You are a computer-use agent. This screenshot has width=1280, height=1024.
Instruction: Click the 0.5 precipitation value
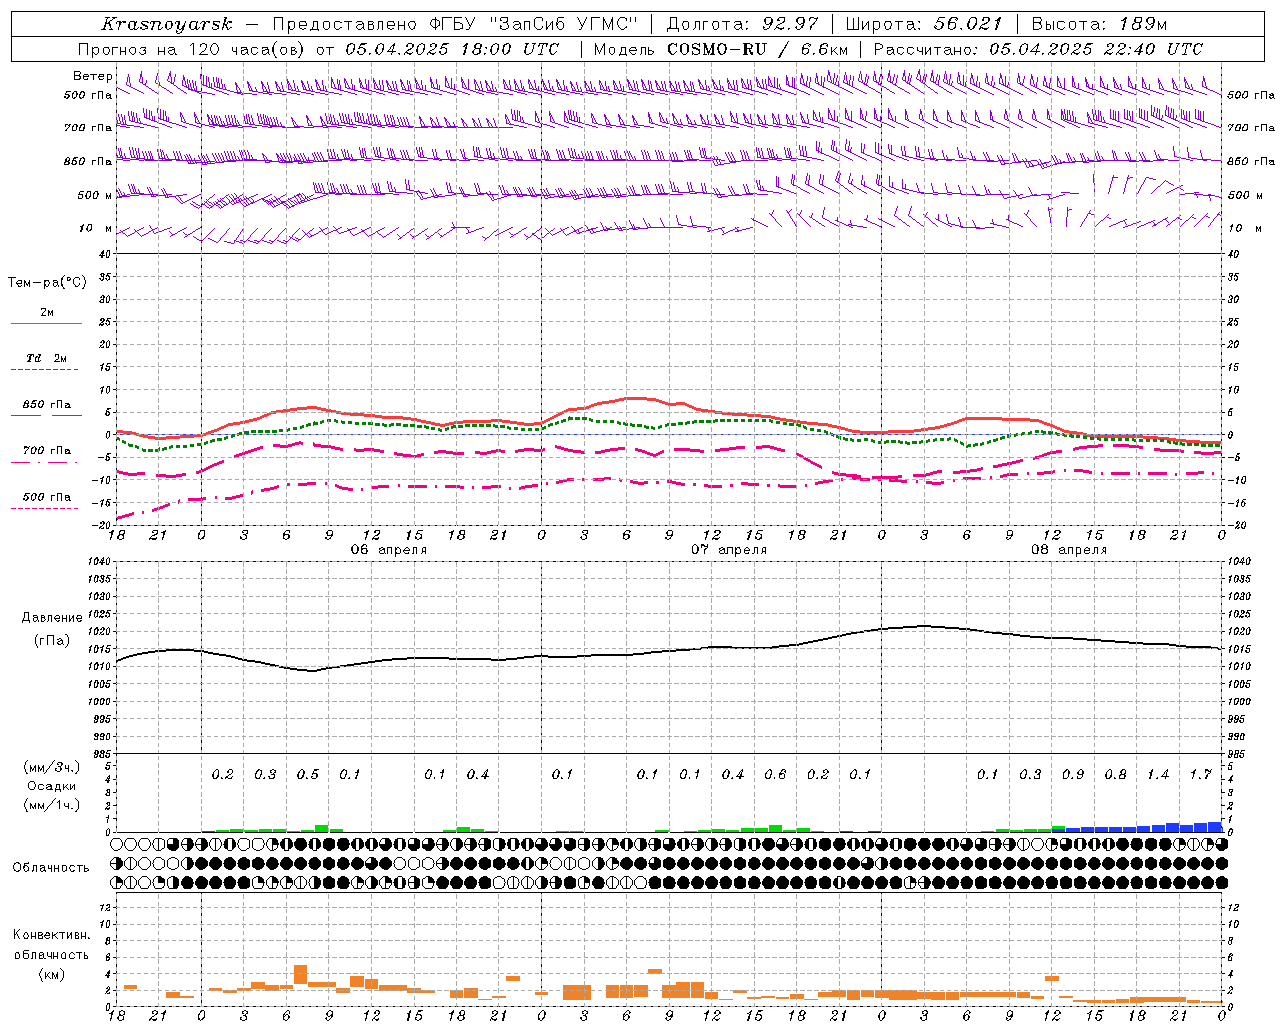click(x=308, y=775)
